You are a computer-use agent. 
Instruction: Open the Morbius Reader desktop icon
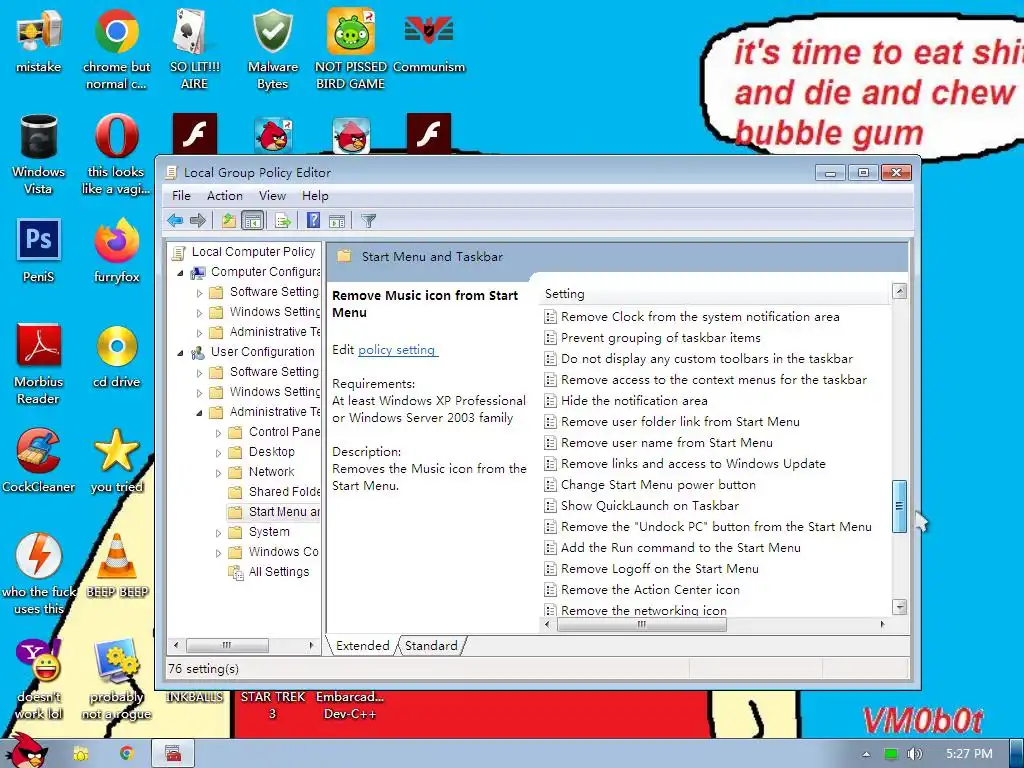coord(39,364)
